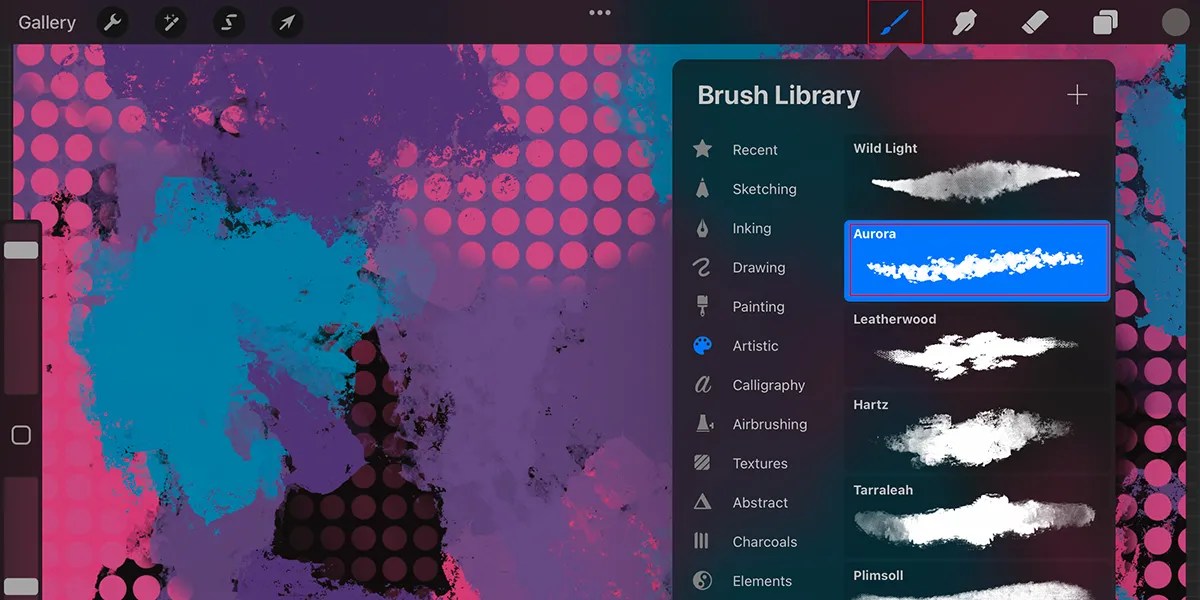Select the Calligraphy brush category
Viewport: 1200px width, 600px height.
tap(770, 384)
